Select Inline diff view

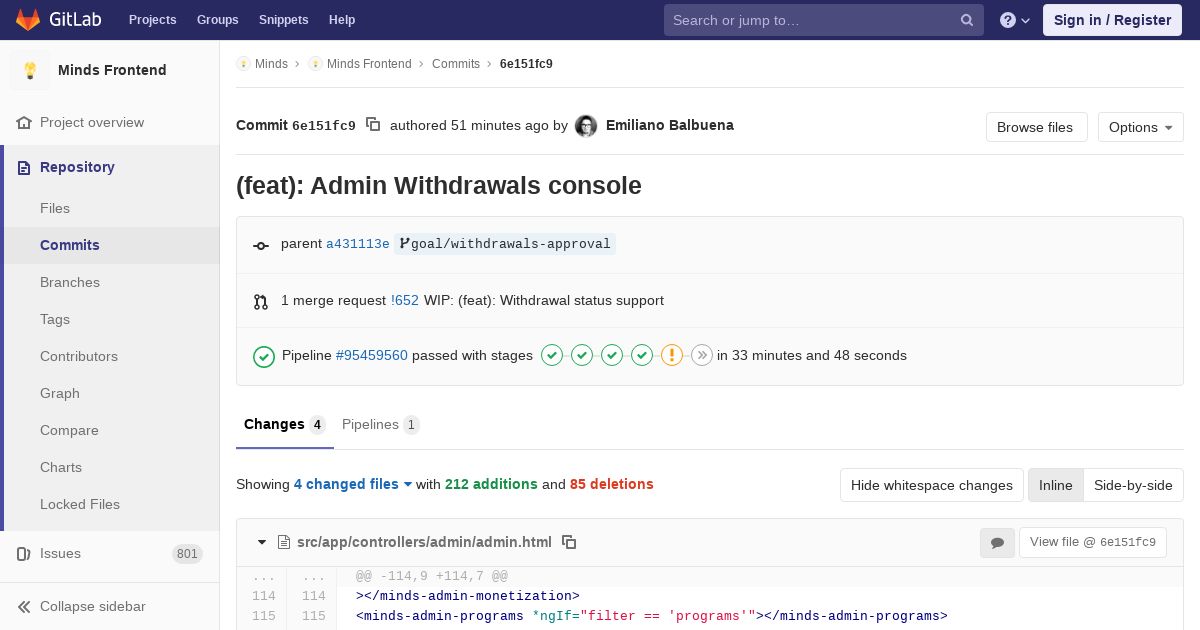tap(1055, 485)
